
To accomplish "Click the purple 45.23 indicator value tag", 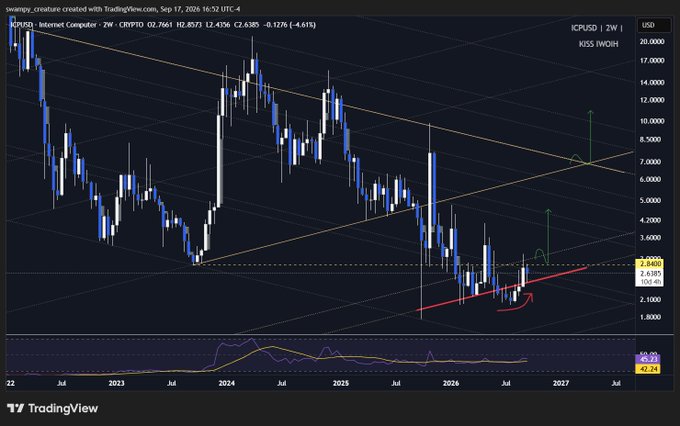I will coord(648,359).
